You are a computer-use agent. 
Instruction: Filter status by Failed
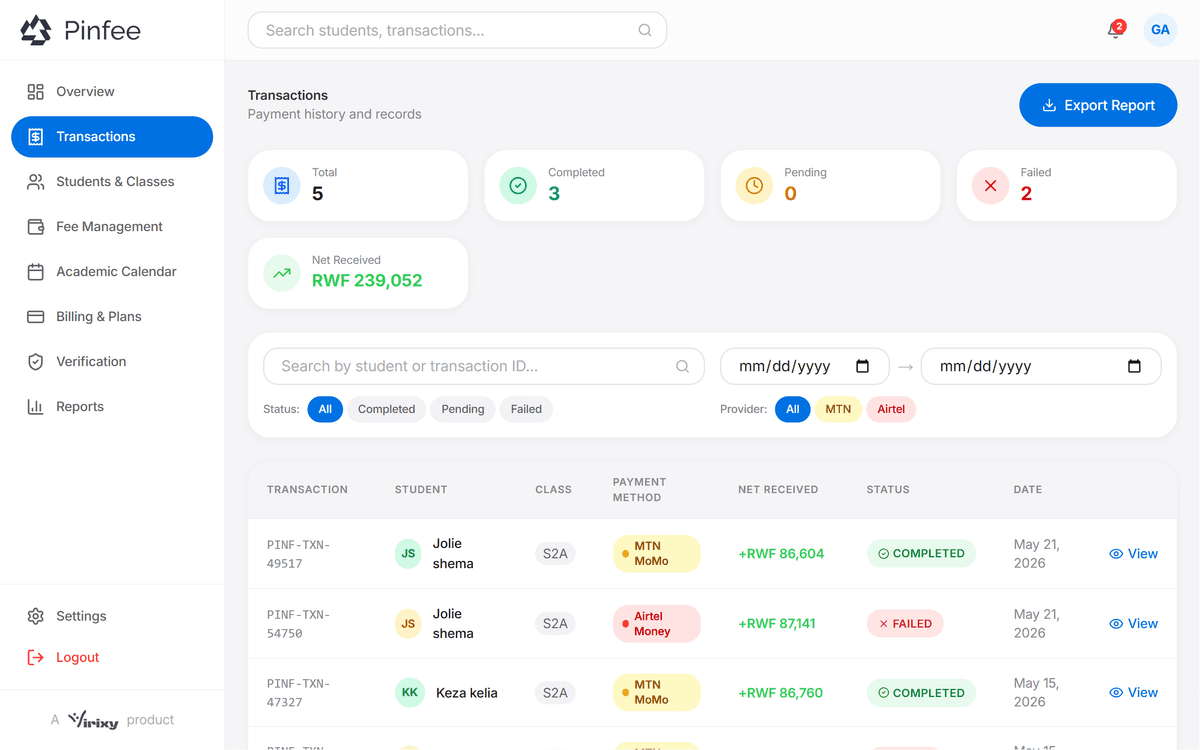(x=526, y=409)
